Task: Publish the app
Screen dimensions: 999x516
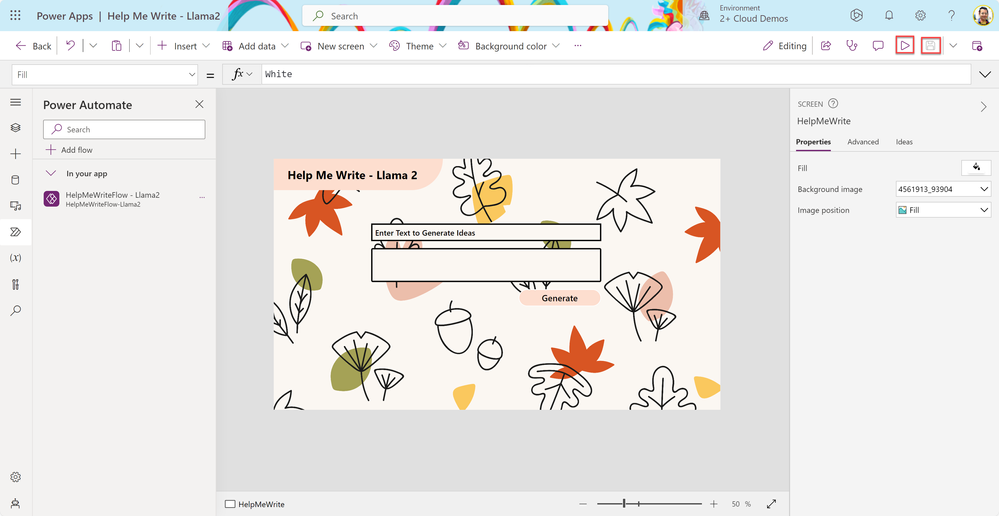Action: [977, 46]
